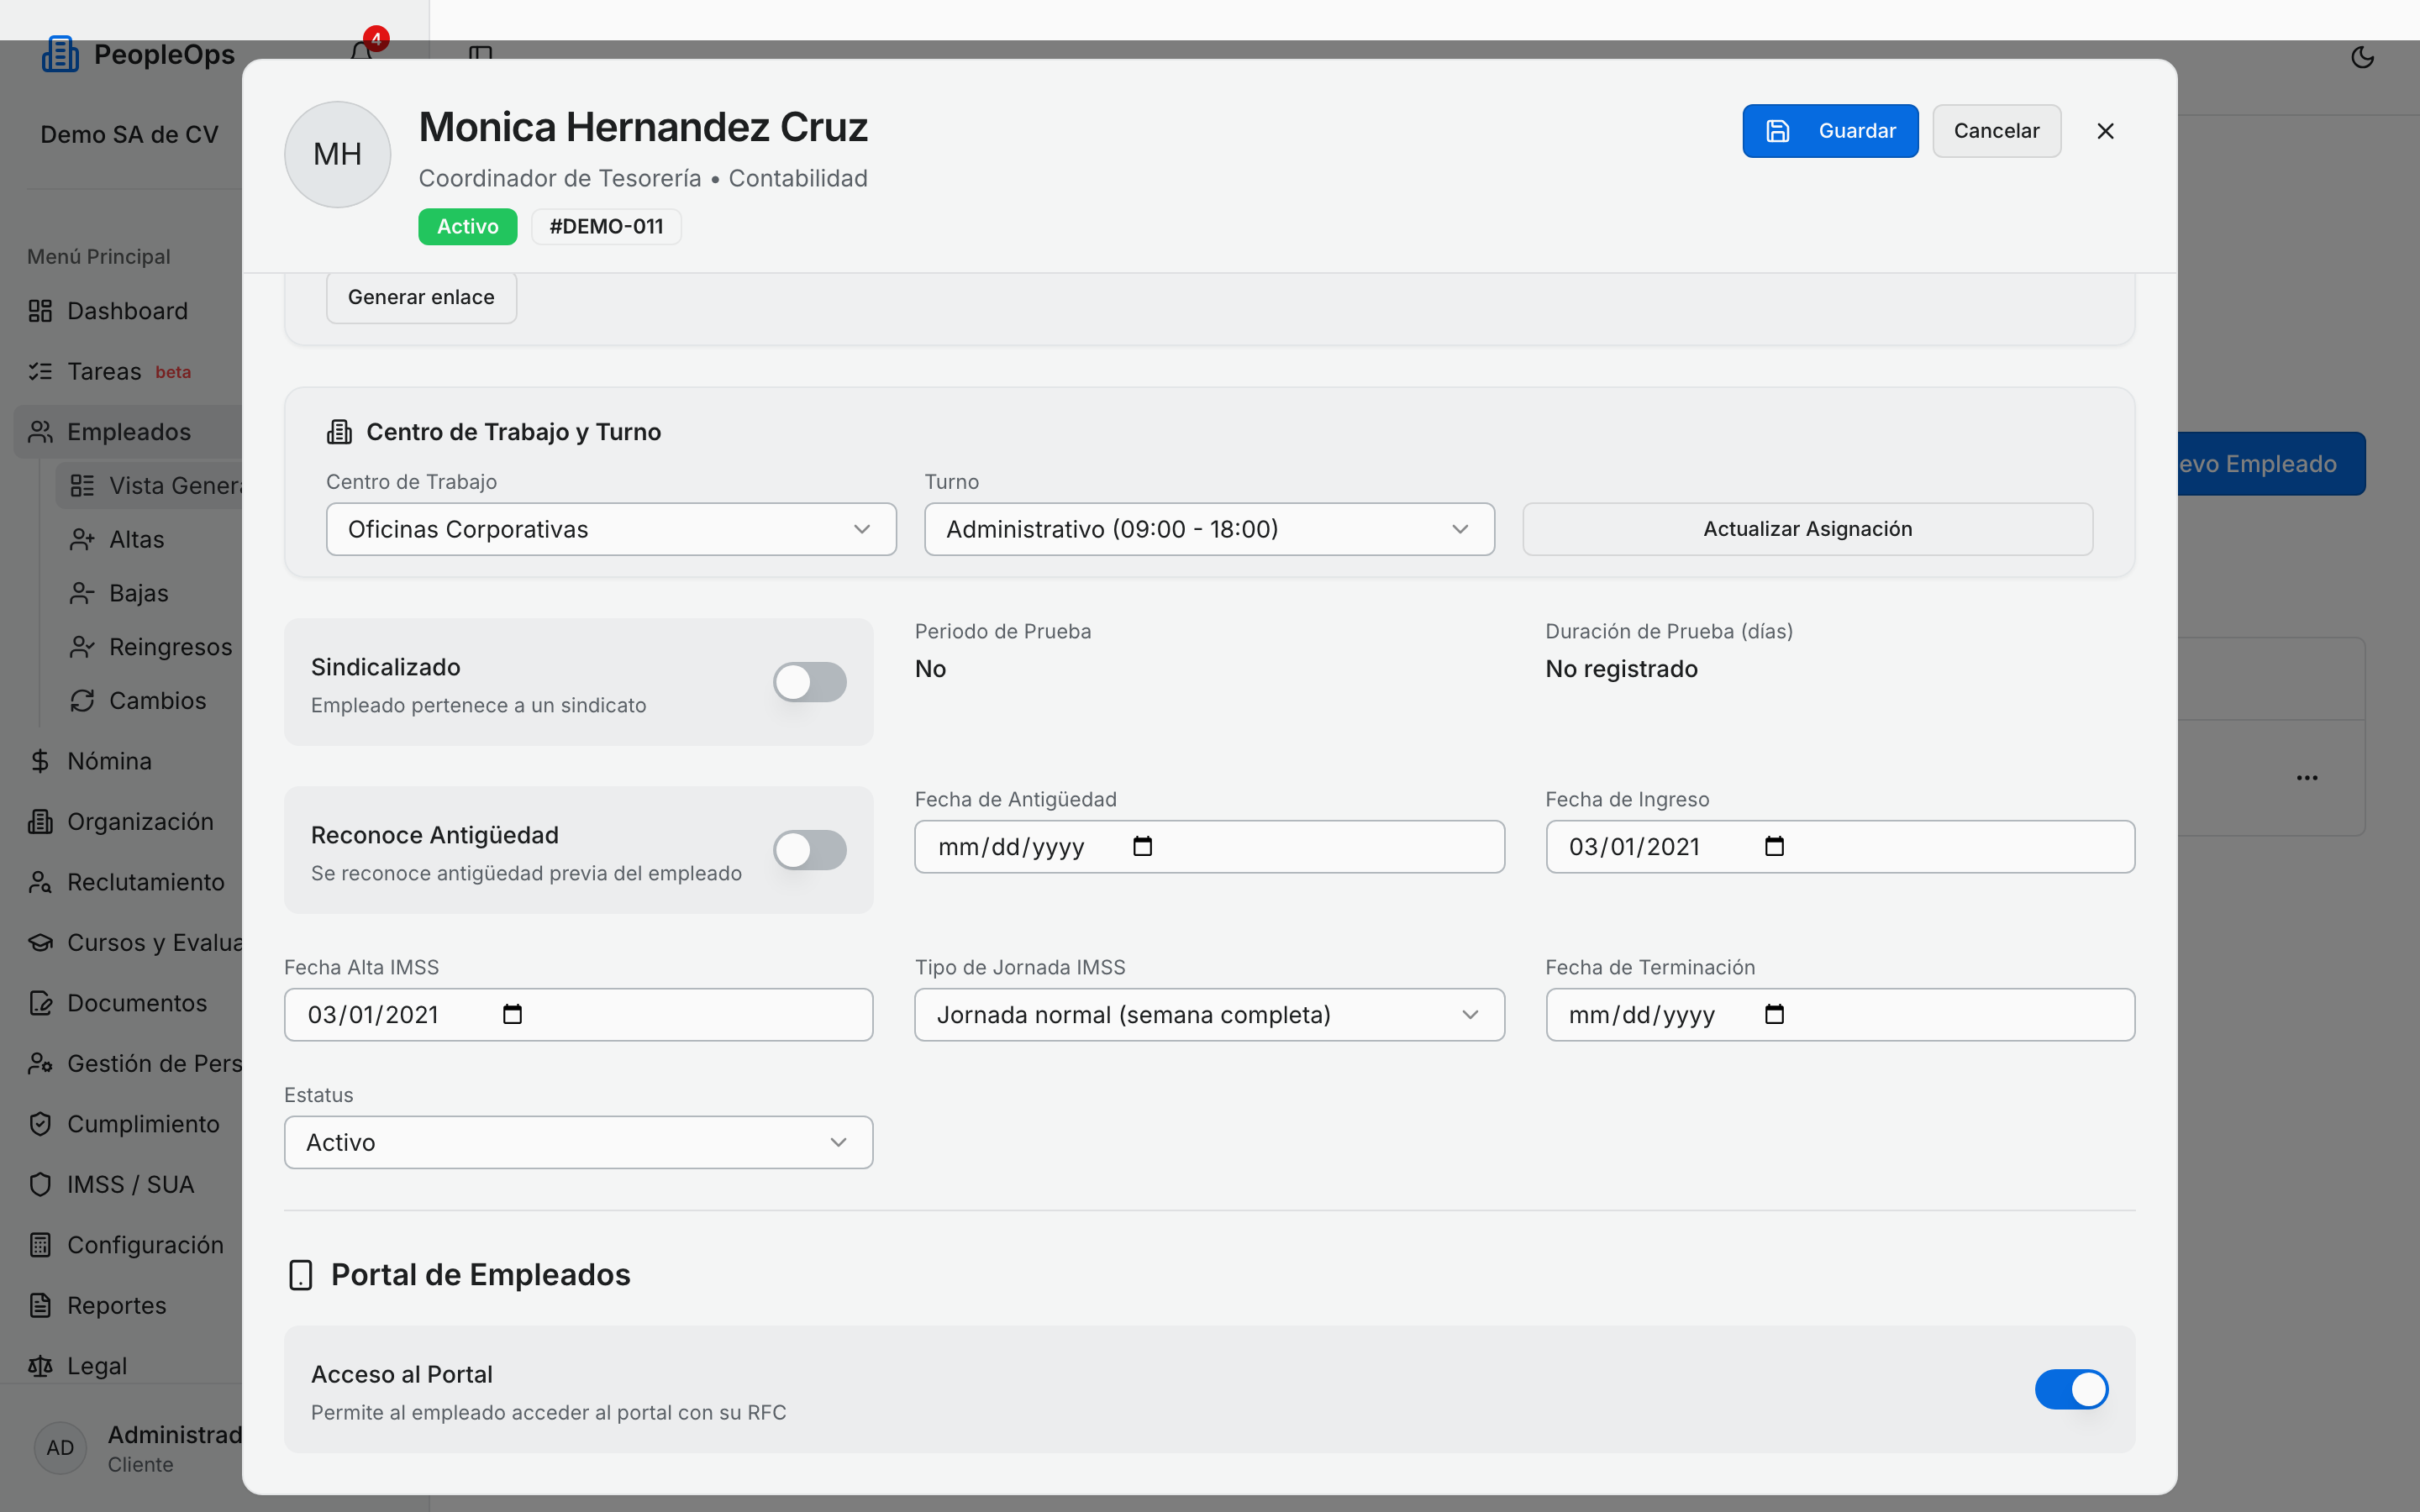The height and width of the screenshot is (1512, 2420).
Task: Open the Centro de Trabajo dropdown
Action: [611, 529]
